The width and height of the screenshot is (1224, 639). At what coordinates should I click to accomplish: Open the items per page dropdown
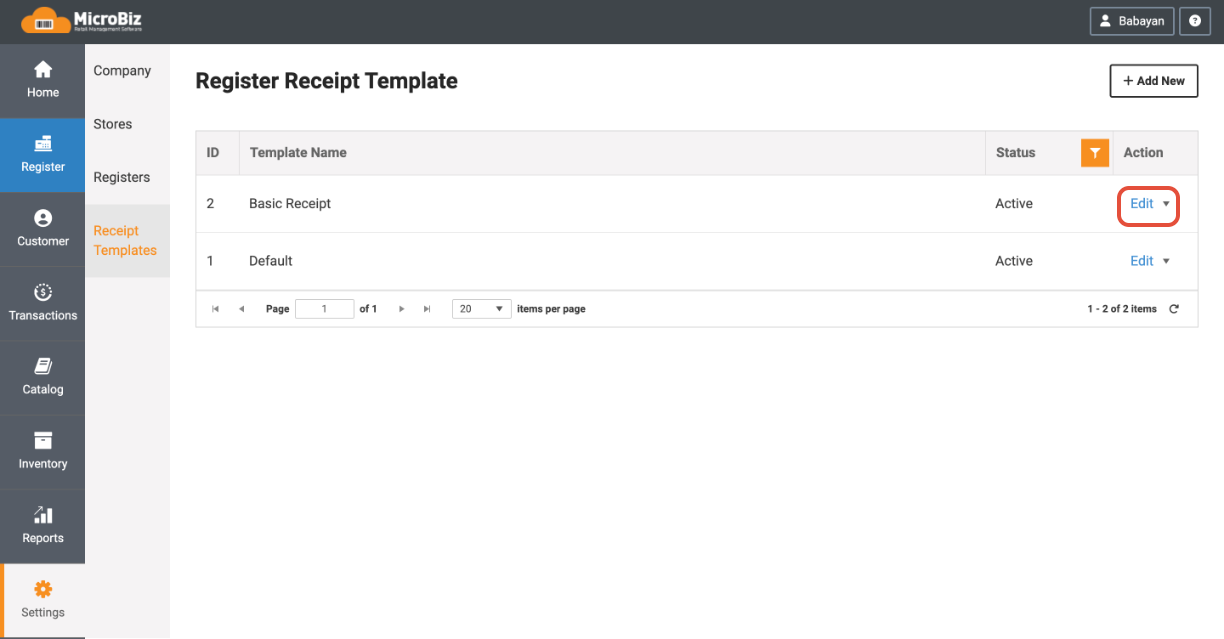482,309
